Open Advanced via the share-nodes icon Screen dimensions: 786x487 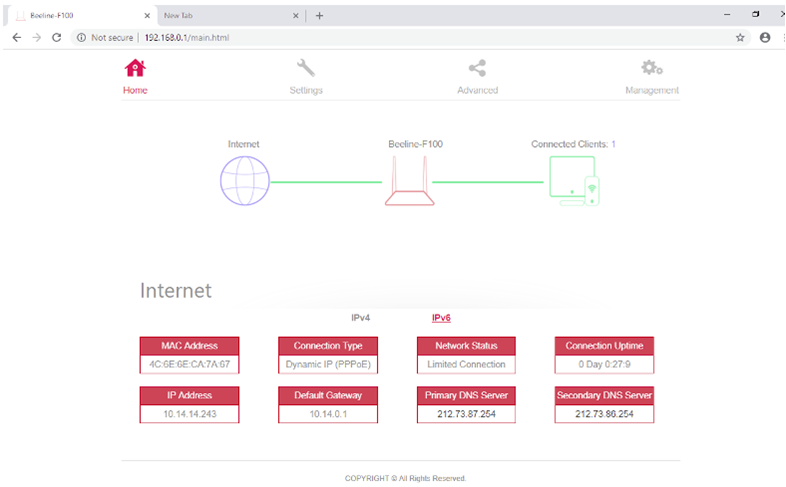477,68
